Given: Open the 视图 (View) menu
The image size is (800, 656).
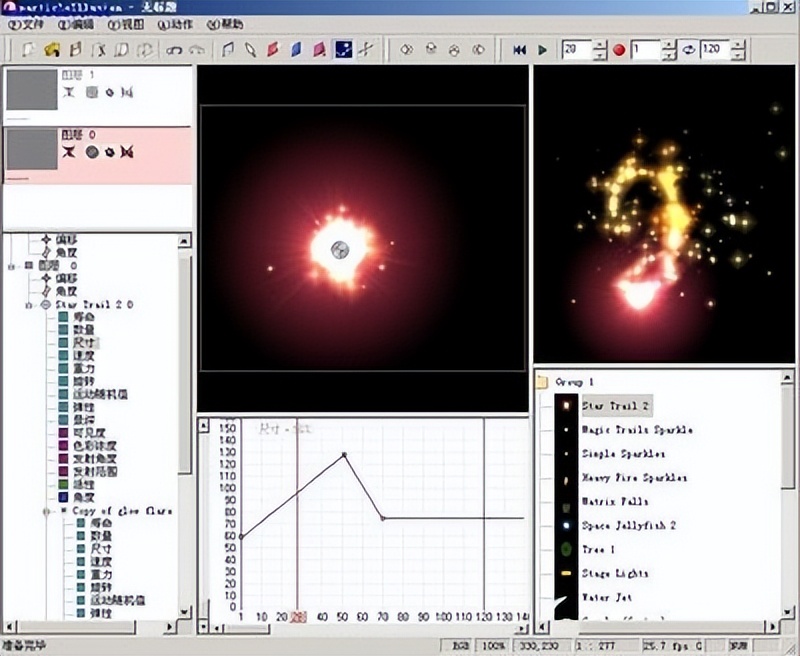Looking at the screenshot, I should [122, 24].
